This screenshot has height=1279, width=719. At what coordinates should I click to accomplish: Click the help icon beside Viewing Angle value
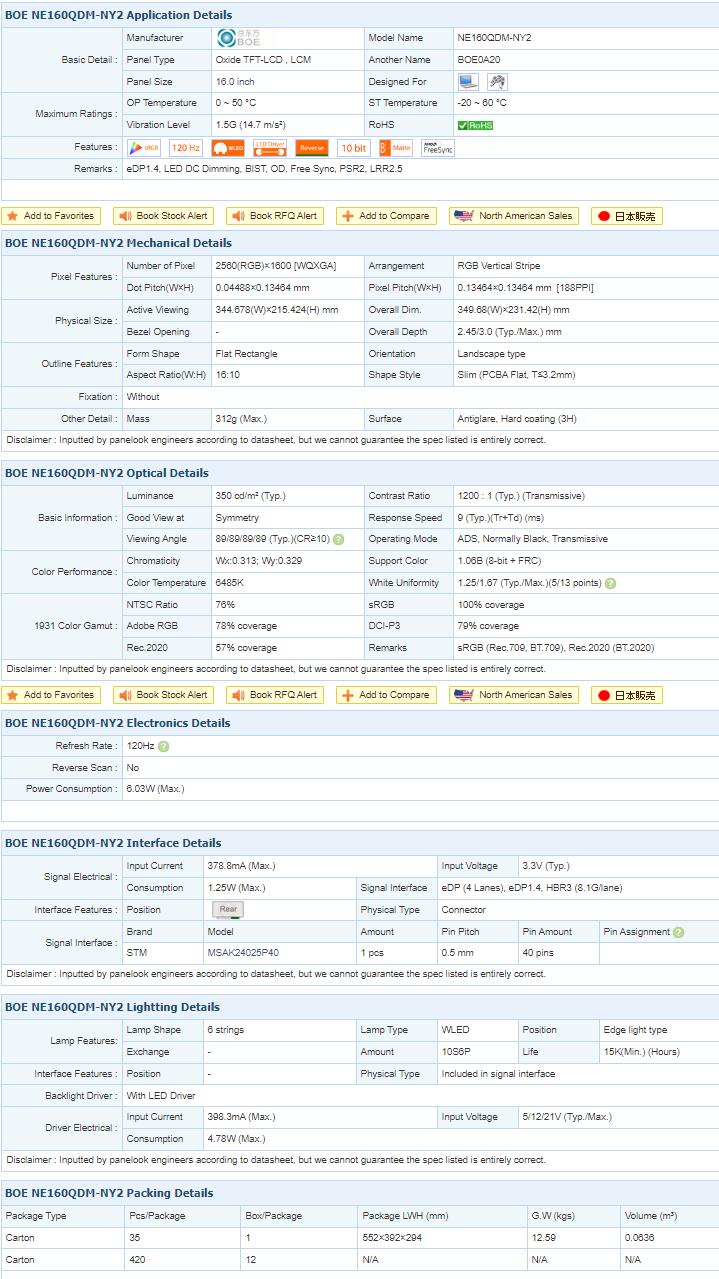point(338,540)
